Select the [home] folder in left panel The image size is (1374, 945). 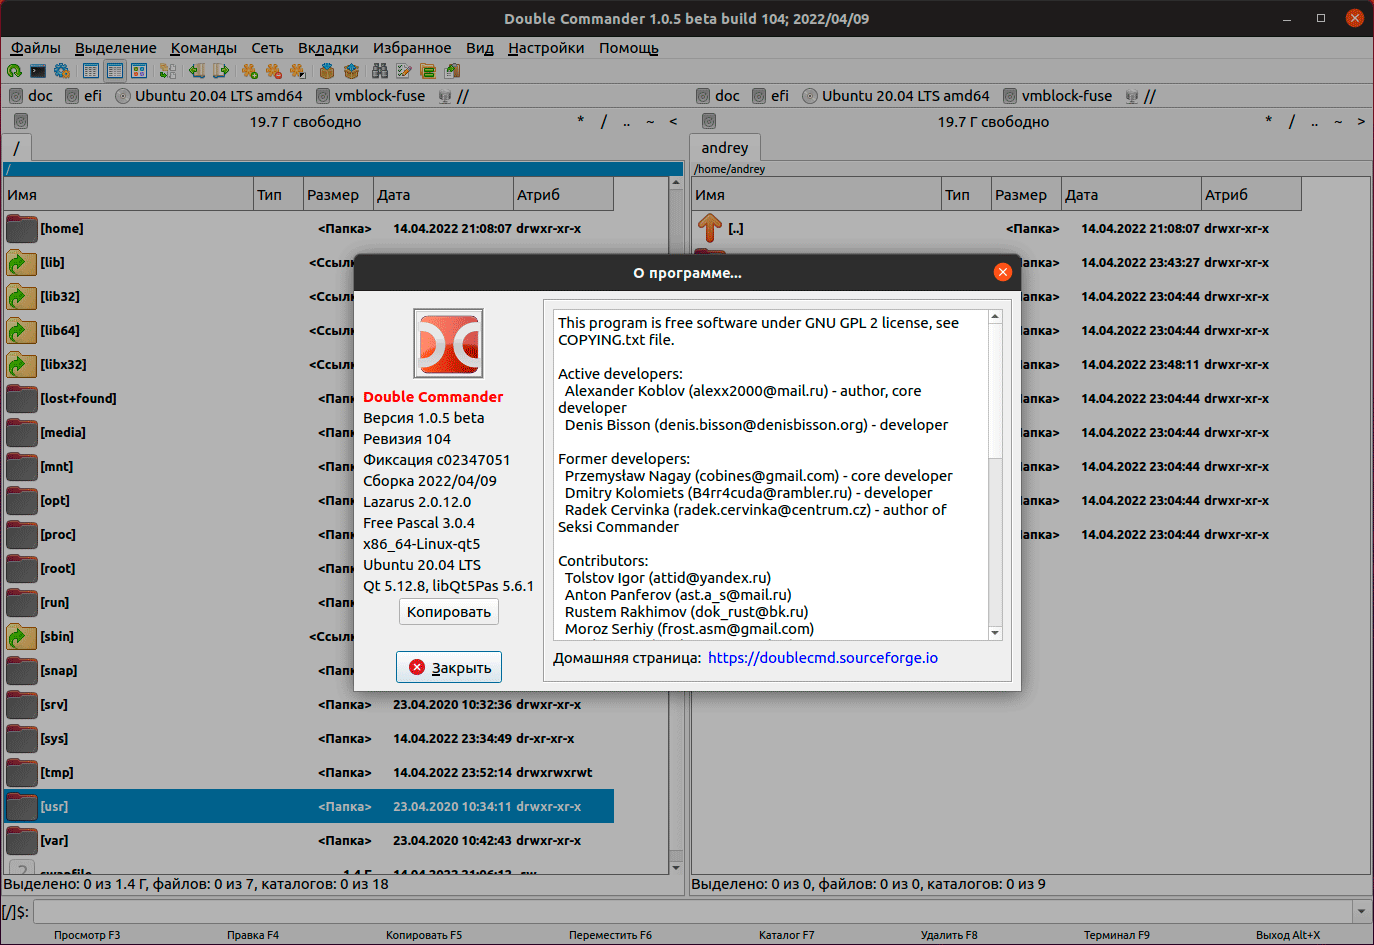click(x=309, y=229)
